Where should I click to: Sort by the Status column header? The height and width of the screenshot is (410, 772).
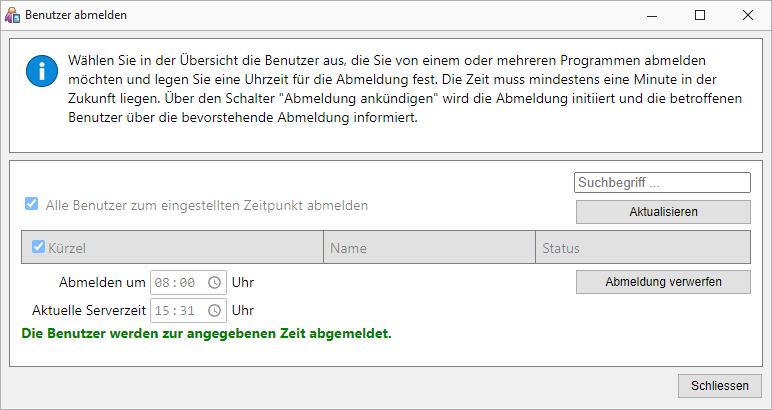(x=561, y=248)
